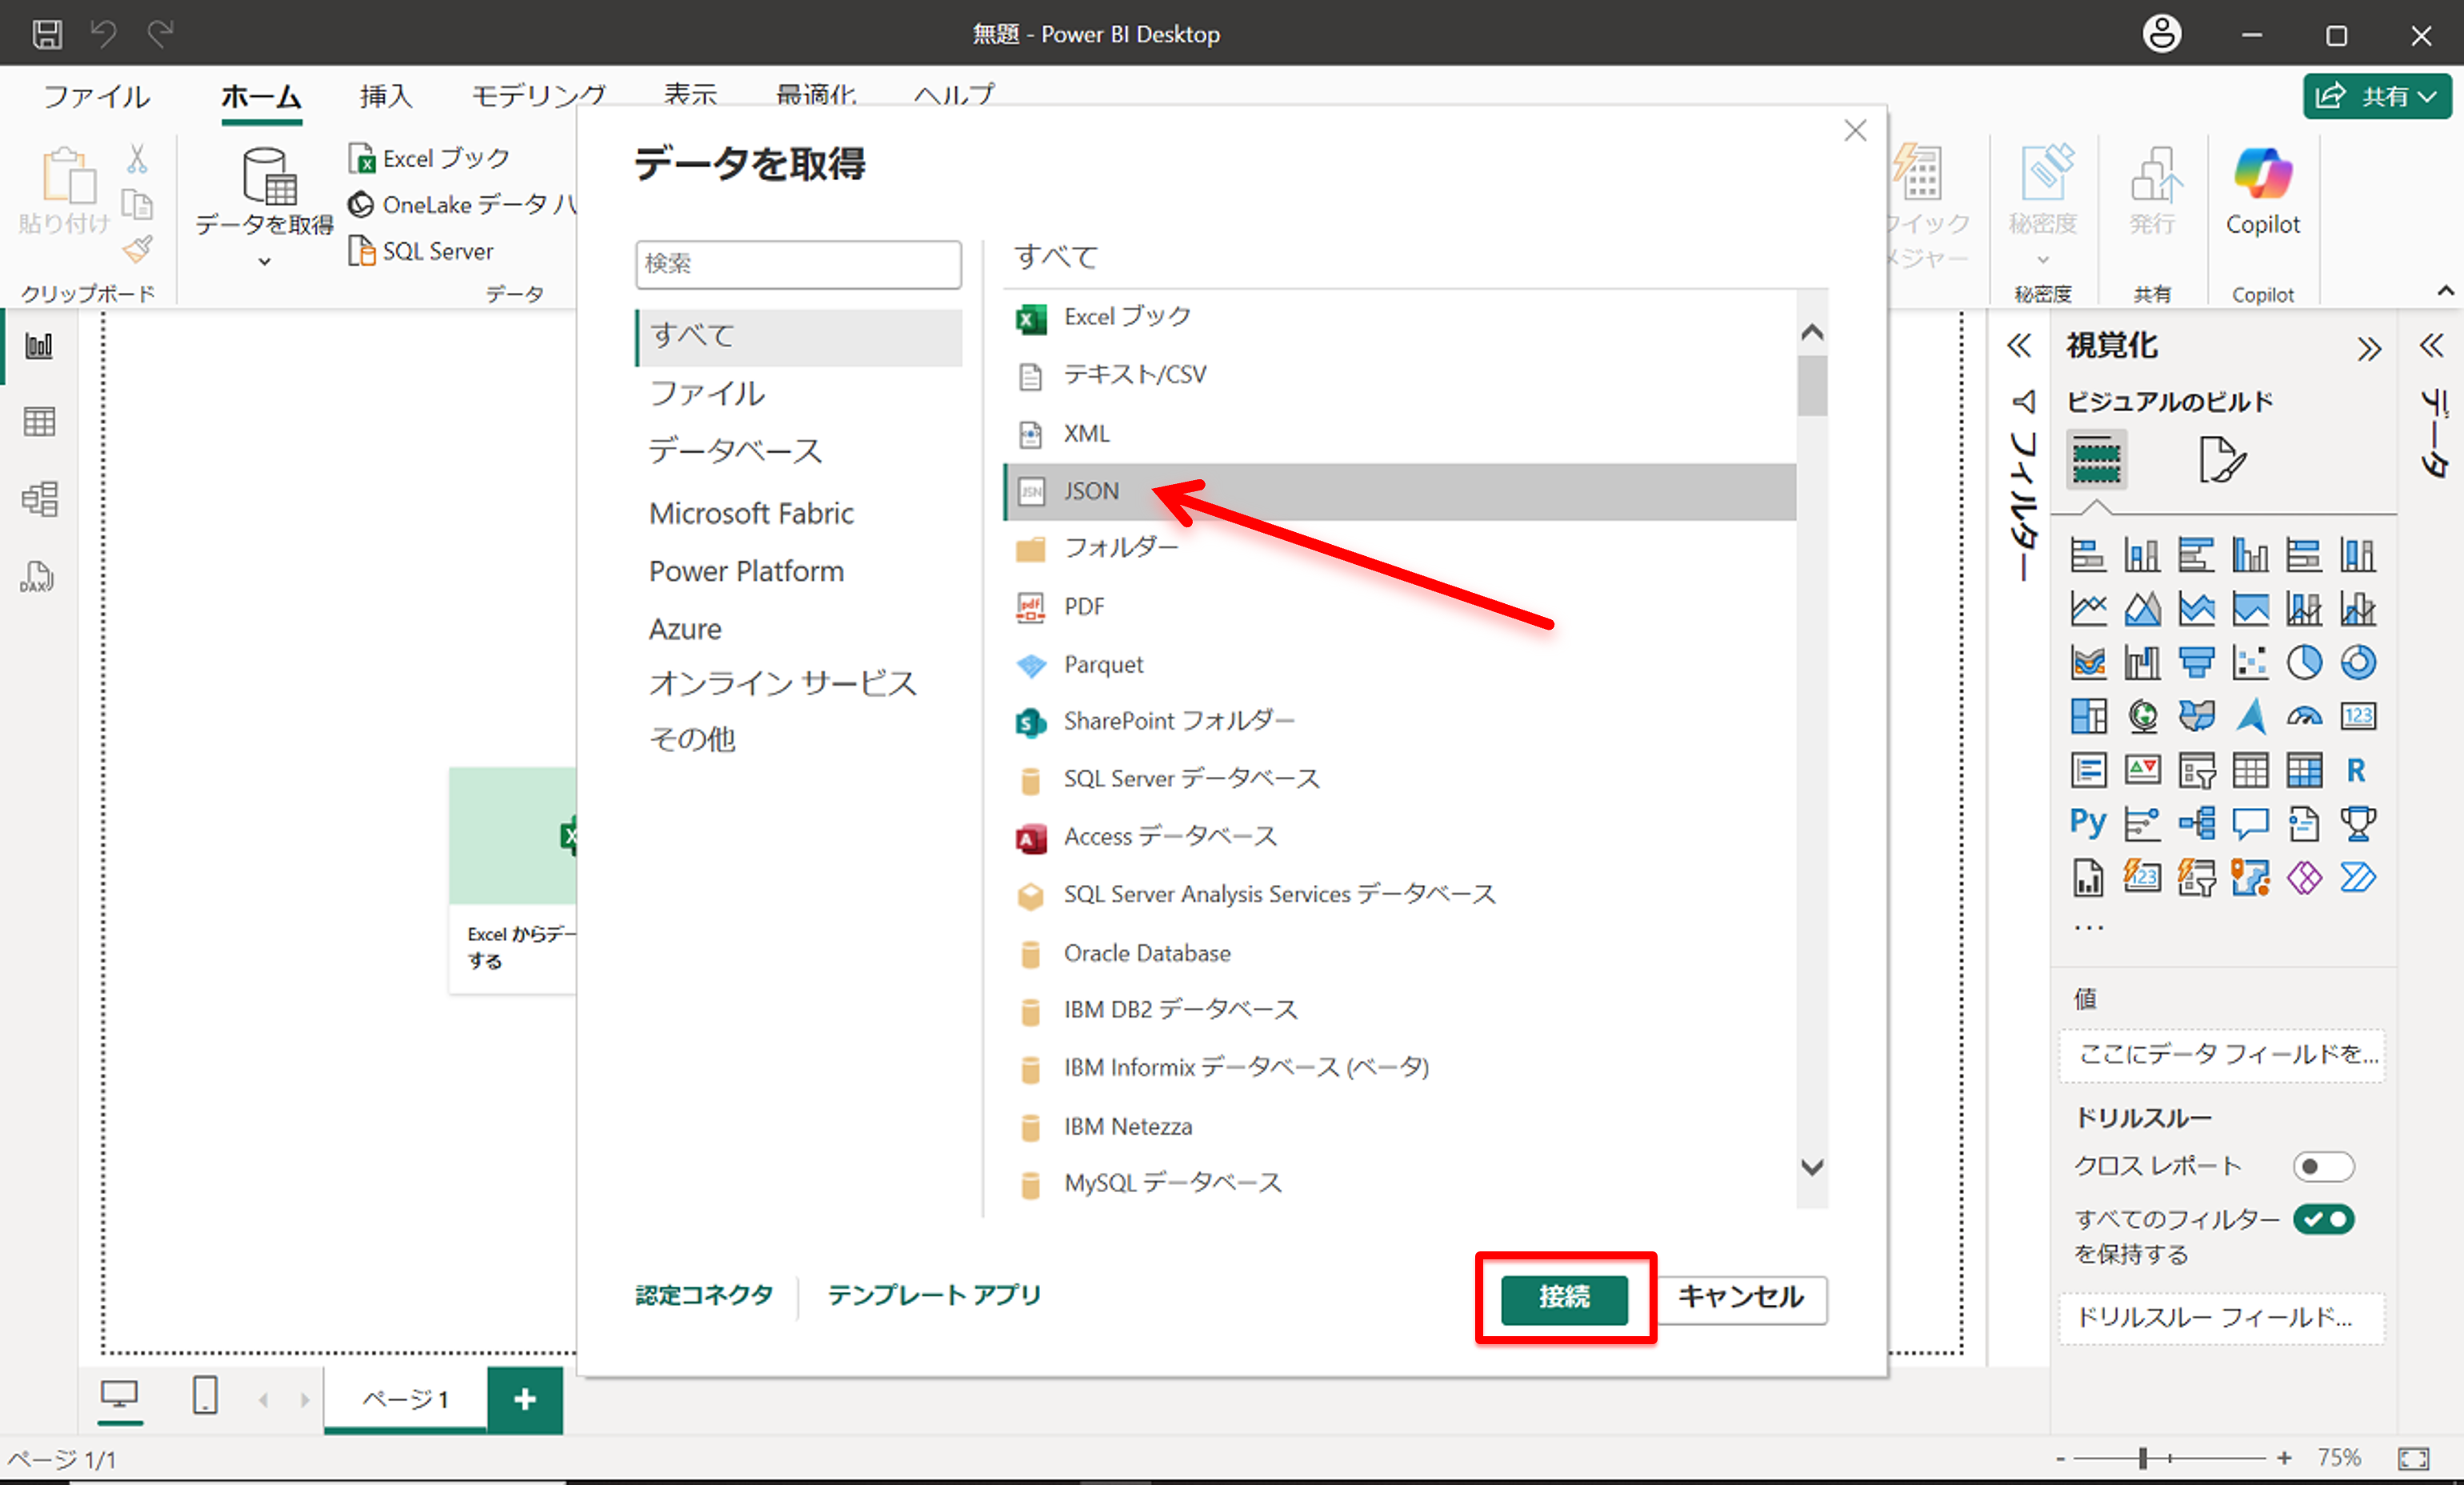
Task: Open the user account icon
Action: click(x=2161, y=34)
